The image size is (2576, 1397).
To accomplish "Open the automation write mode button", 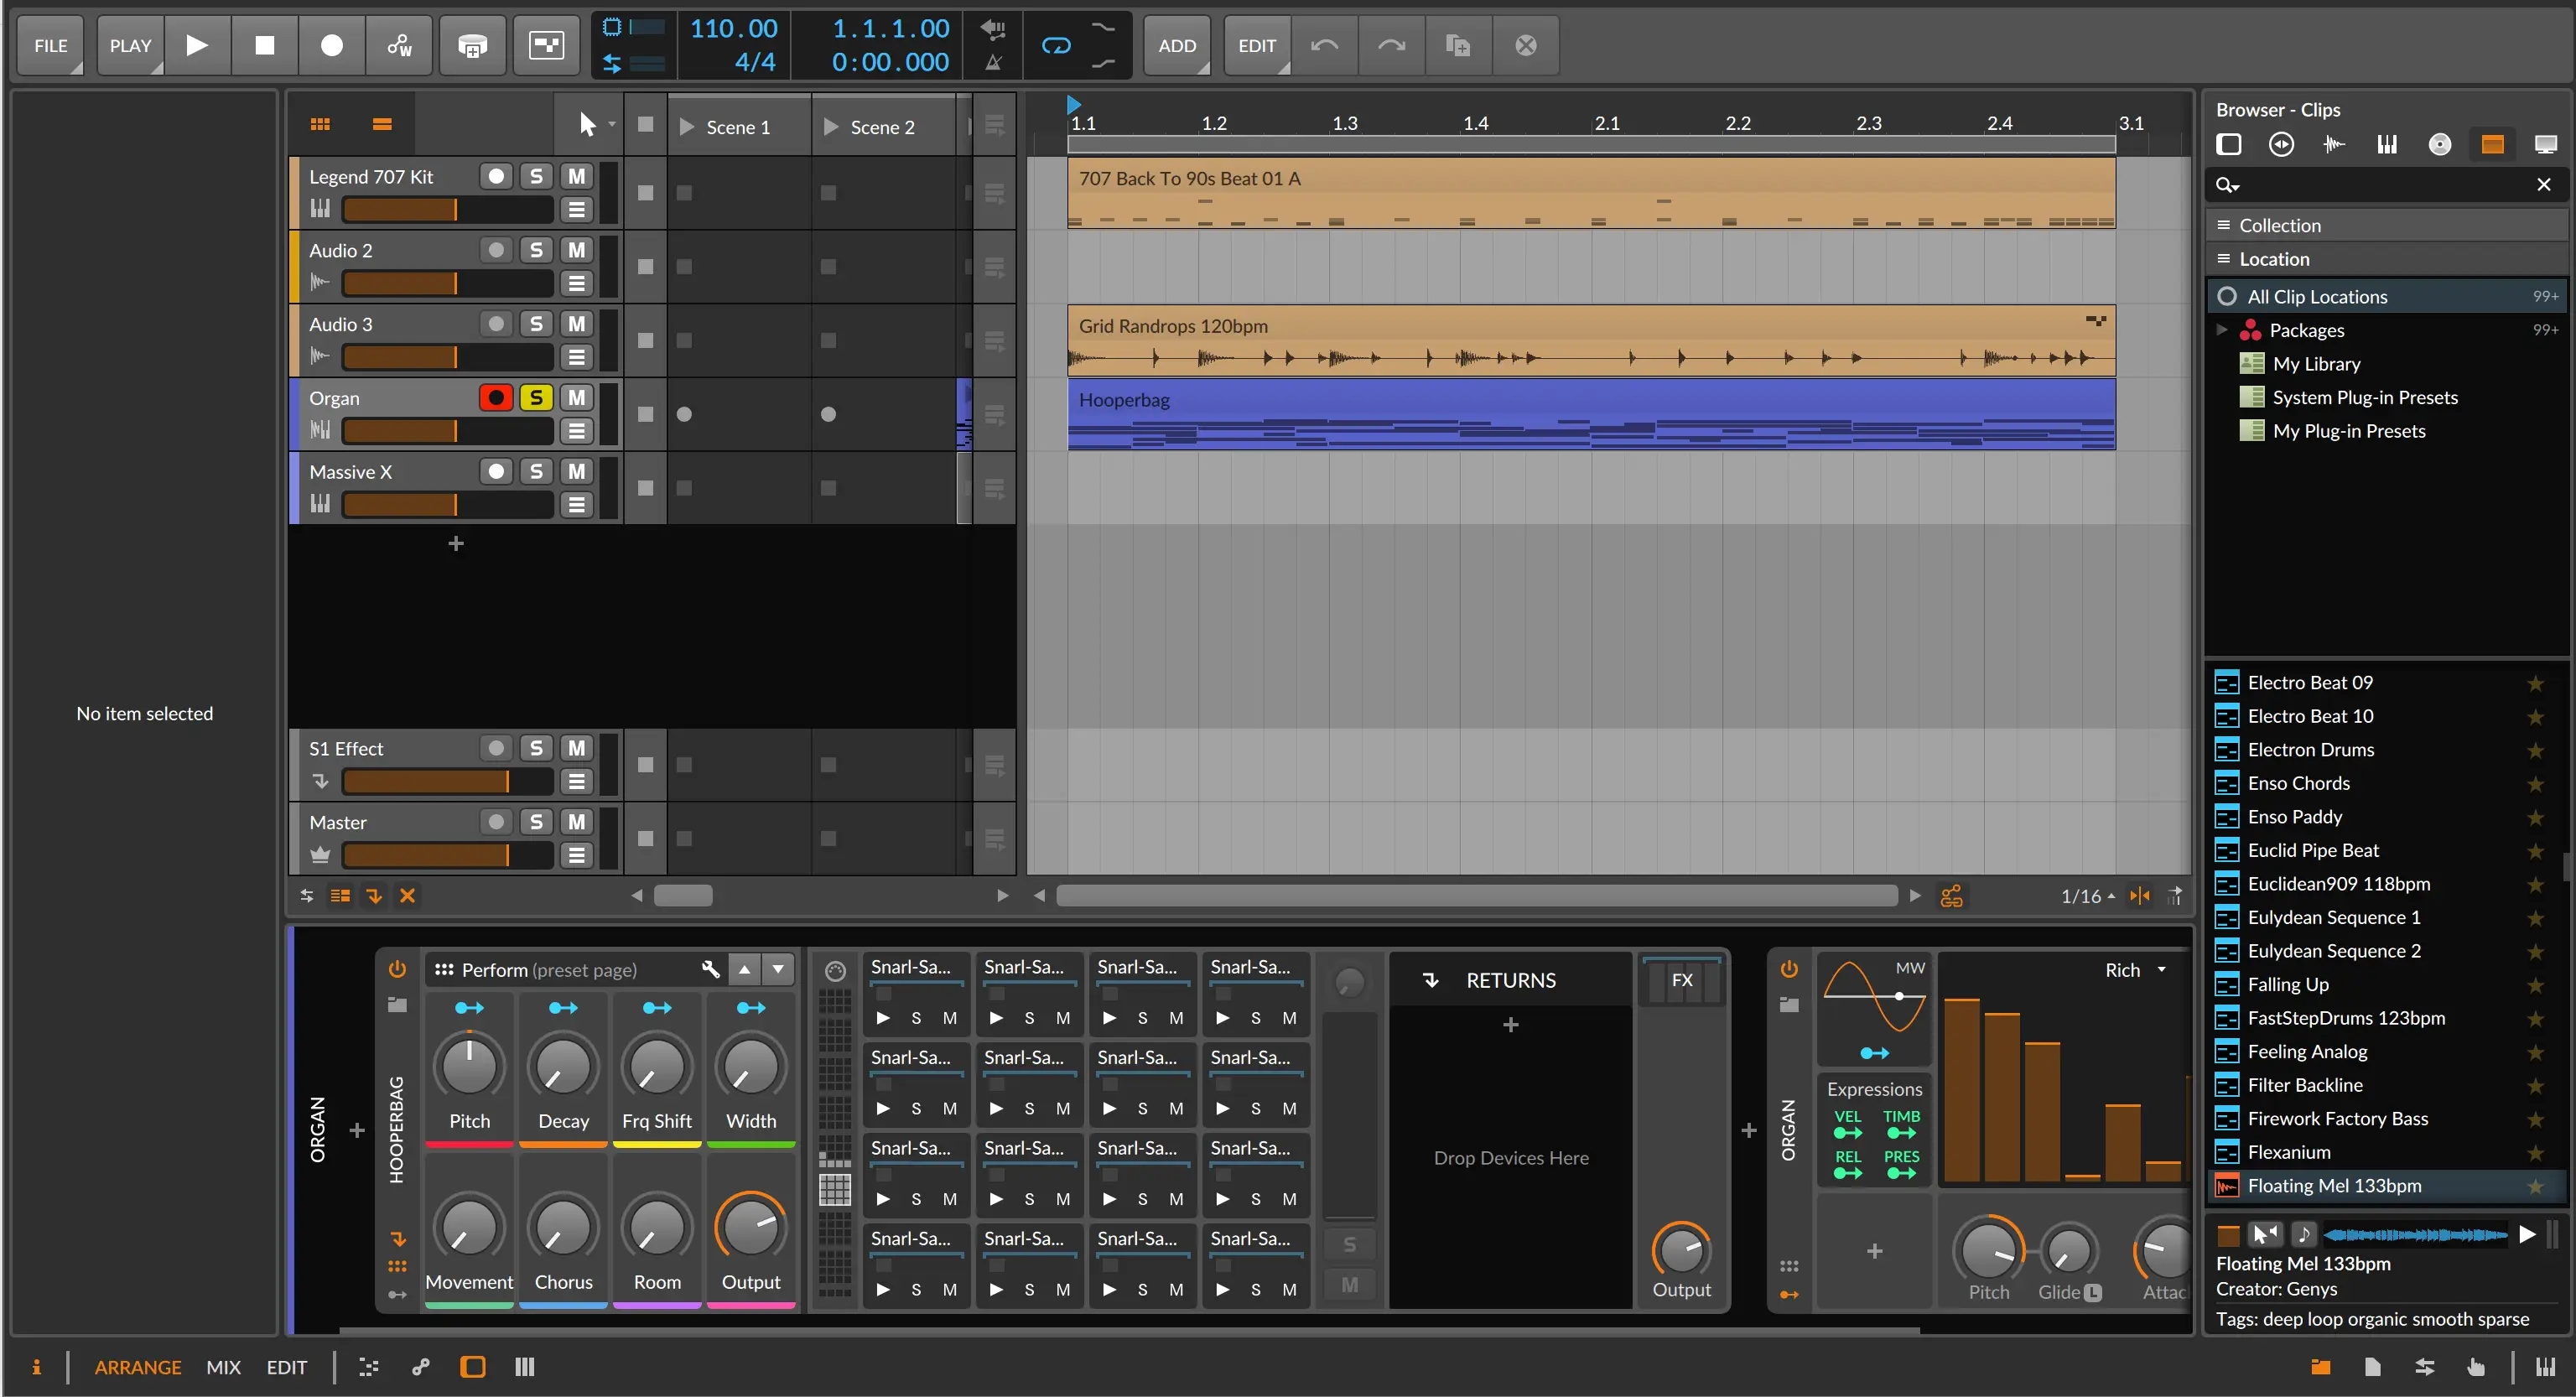I will click(x=399, y=45).
